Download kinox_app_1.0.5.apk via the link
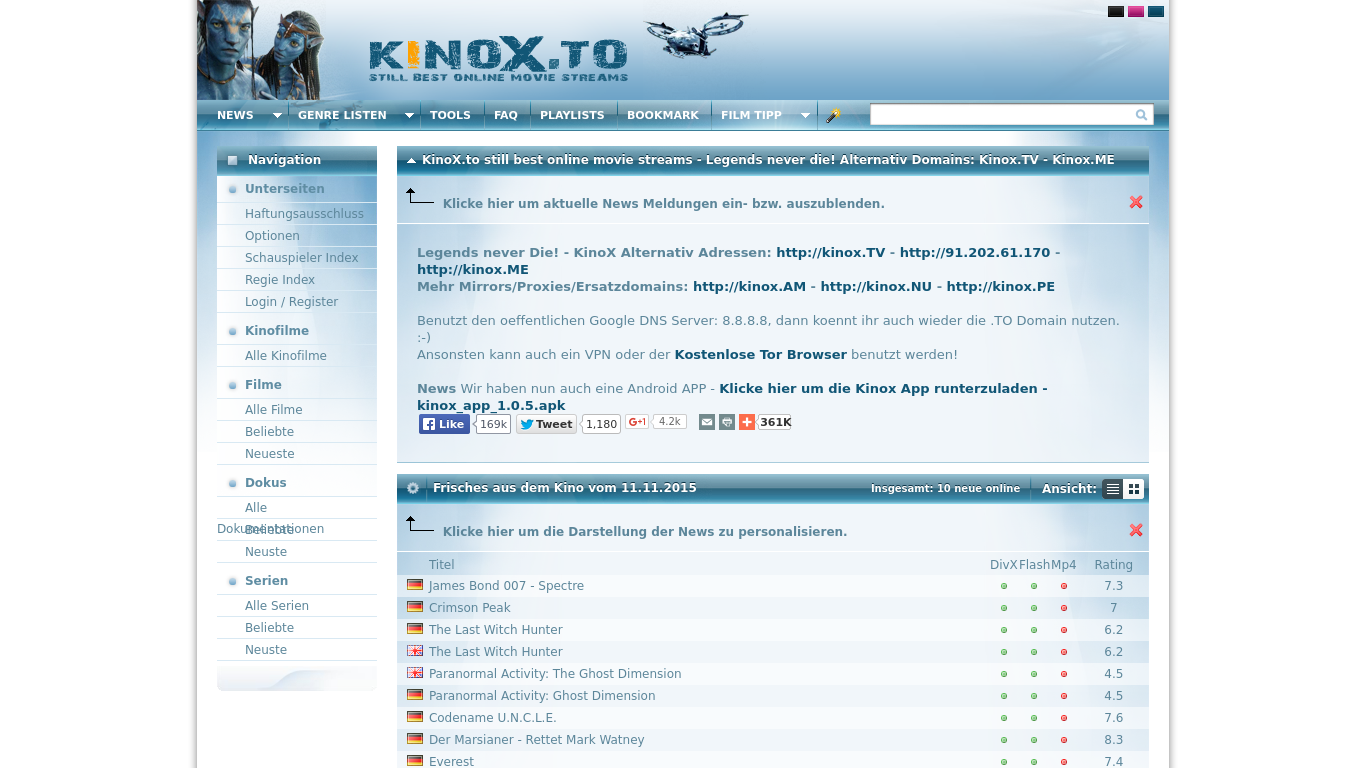This screenshot has width=1366, height=768. click(x=490, y=405)
